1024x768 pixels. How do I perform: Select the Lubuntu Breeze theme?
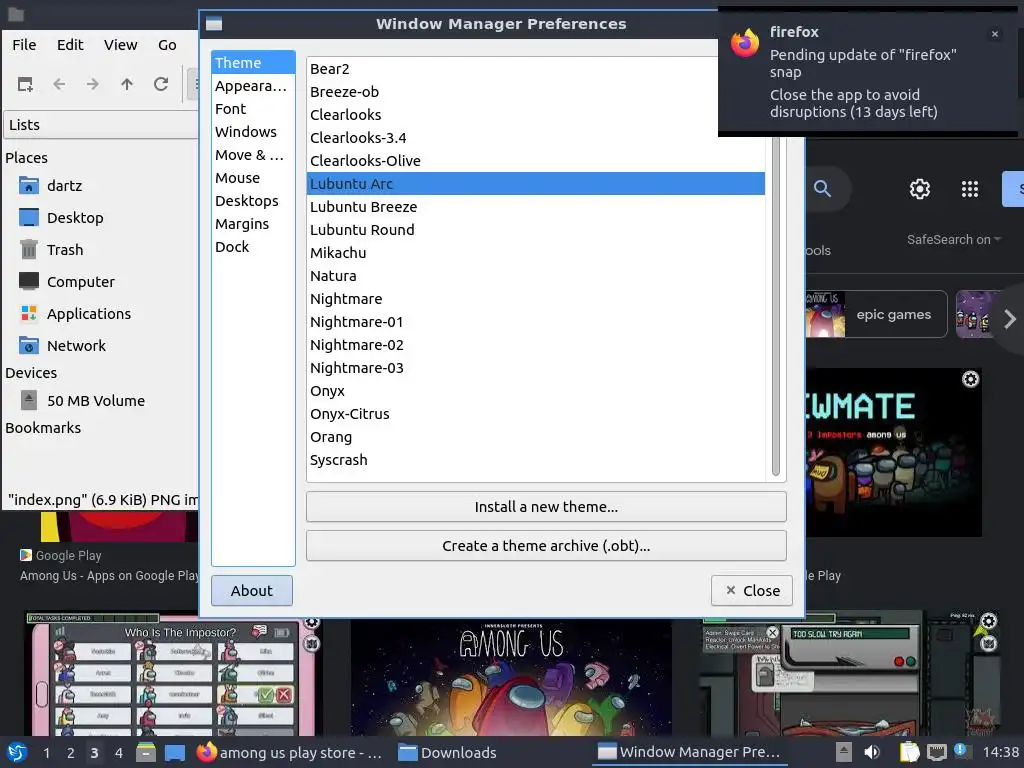point(536,207)
